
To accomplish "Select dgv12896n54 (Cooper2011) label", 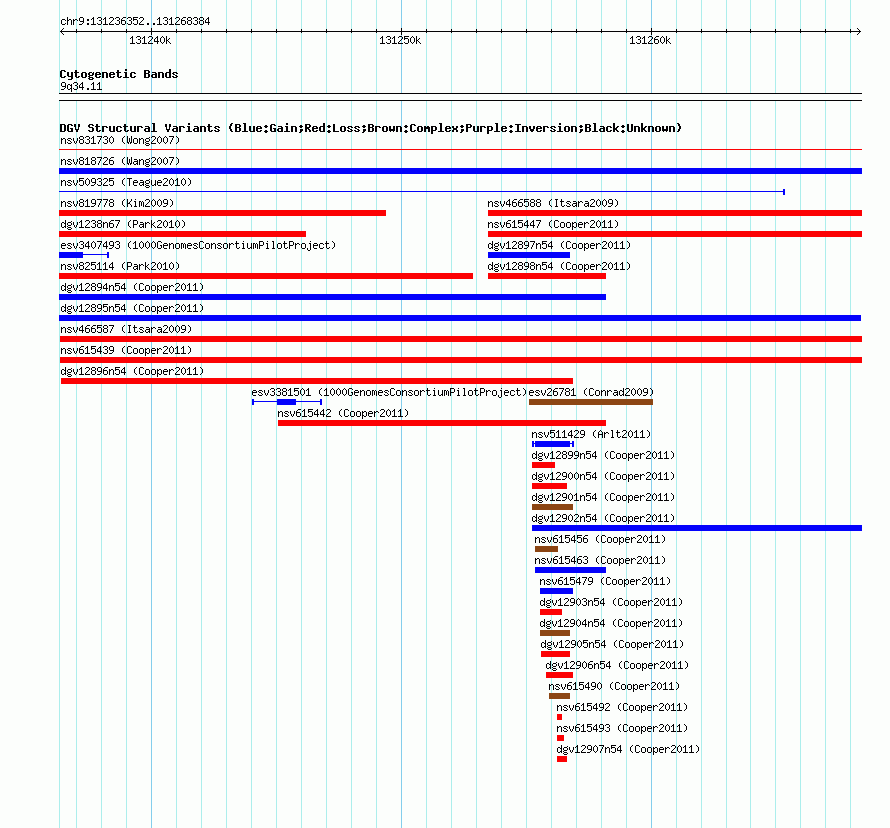I will 132,371.
